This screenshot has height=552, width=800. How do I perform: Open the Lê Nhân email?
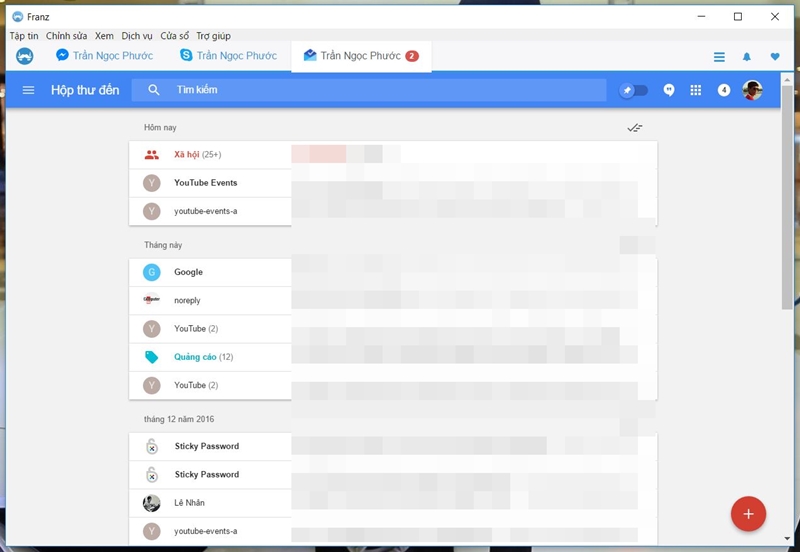393,503
